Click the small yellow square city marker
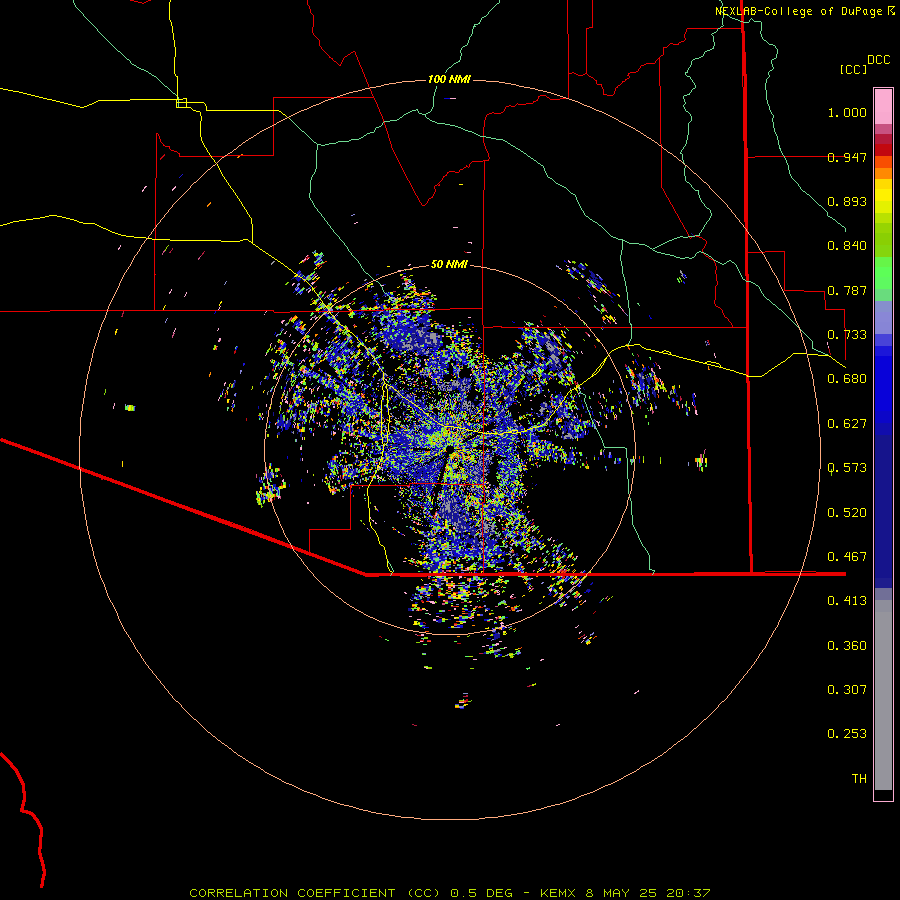This screenshot has width=900, height=900. coord(181,103)
